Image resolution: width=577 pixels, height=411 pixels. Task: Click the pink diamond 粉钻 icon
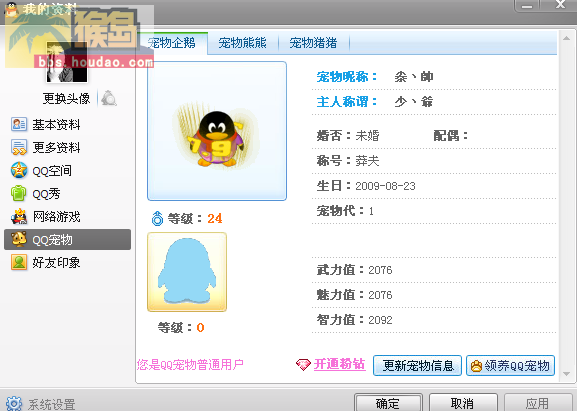[x=303, y=365]
